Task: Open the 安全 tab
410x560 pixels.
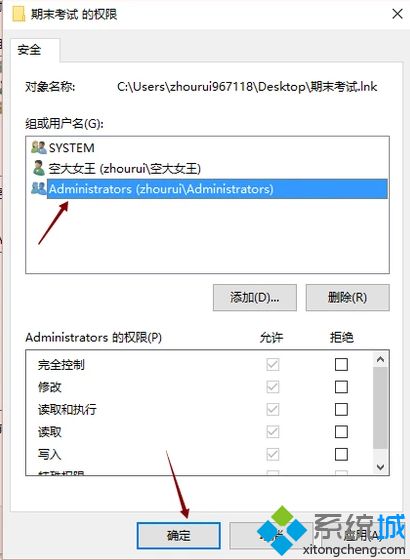Action: pyautogui.click(x=30, y=50)
